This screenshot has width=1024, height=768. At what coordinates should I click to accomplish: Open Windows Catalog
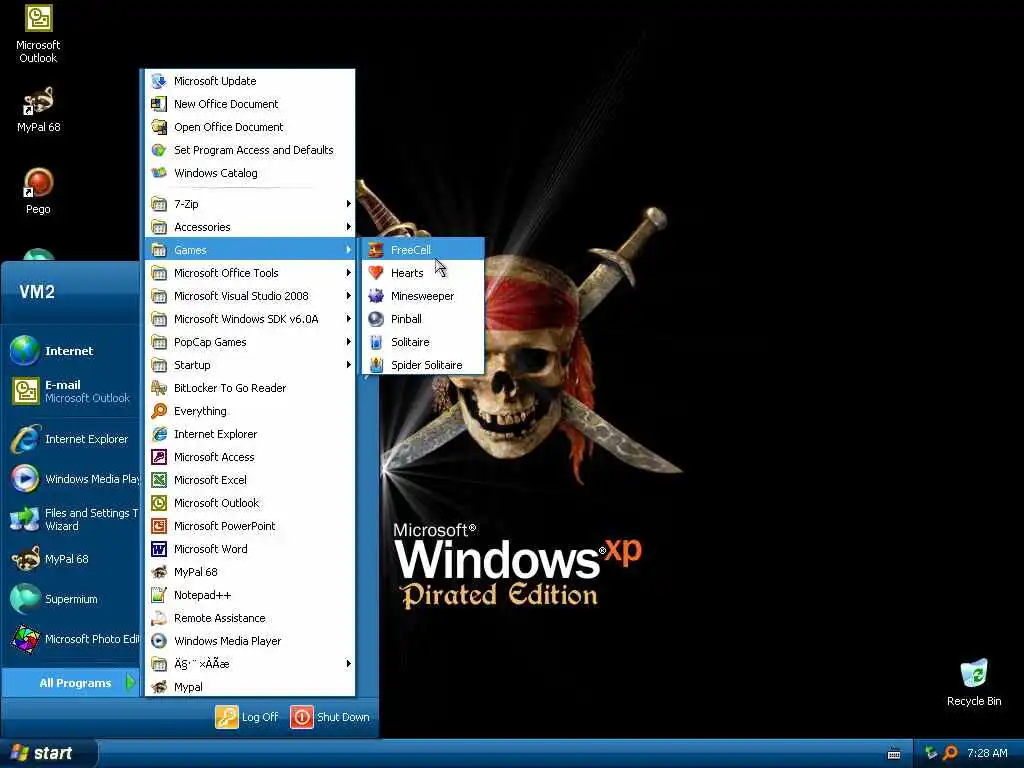tap(250, 173)
